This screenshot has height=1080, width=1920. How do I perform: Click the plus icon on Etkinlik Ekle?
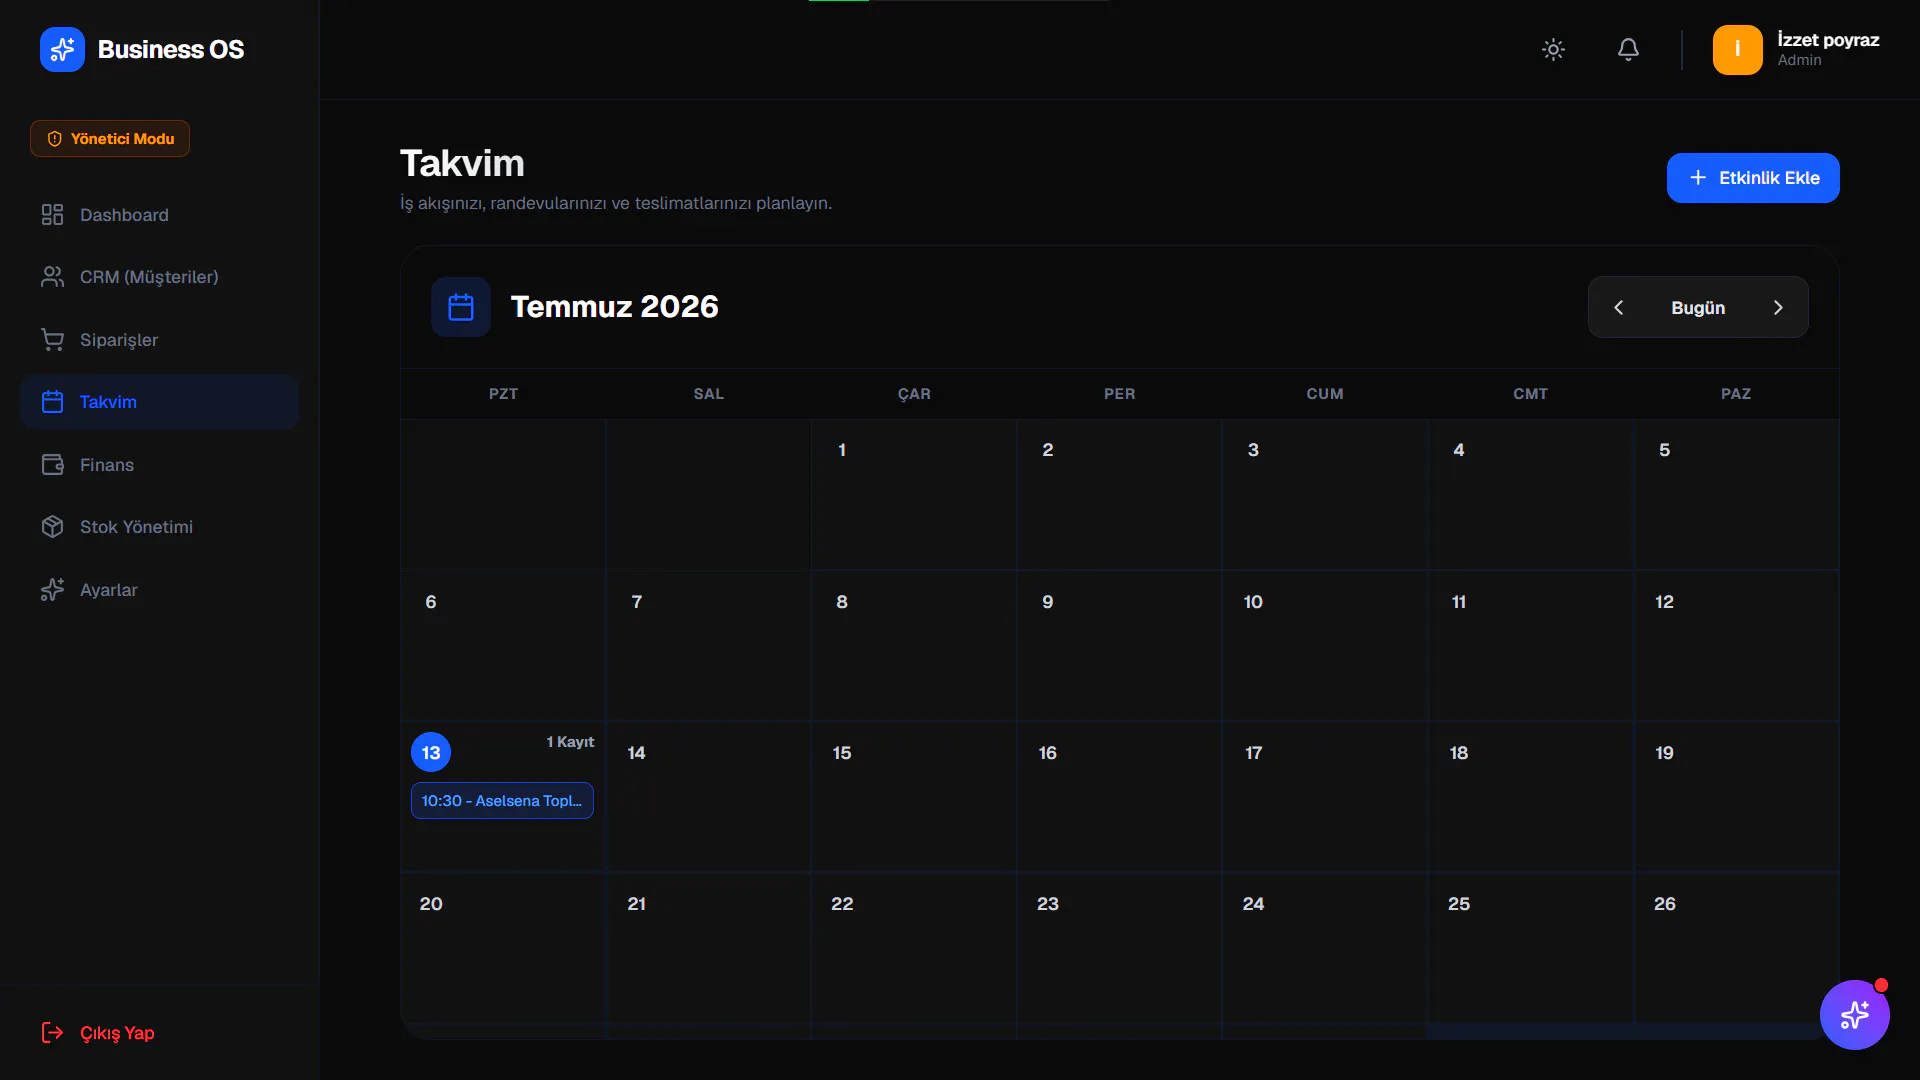pos(1698,178)
